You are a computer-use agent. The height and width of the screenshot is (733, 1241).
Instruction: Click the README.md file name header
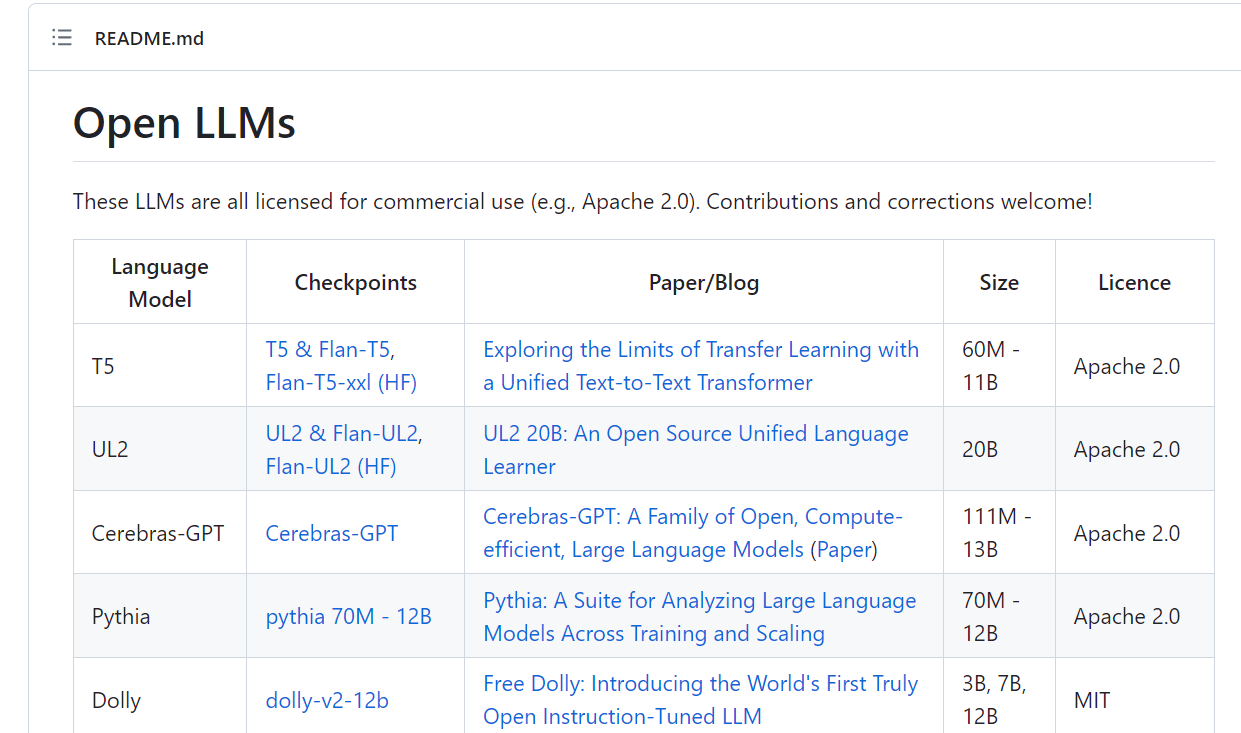click(x=149, y=38)
